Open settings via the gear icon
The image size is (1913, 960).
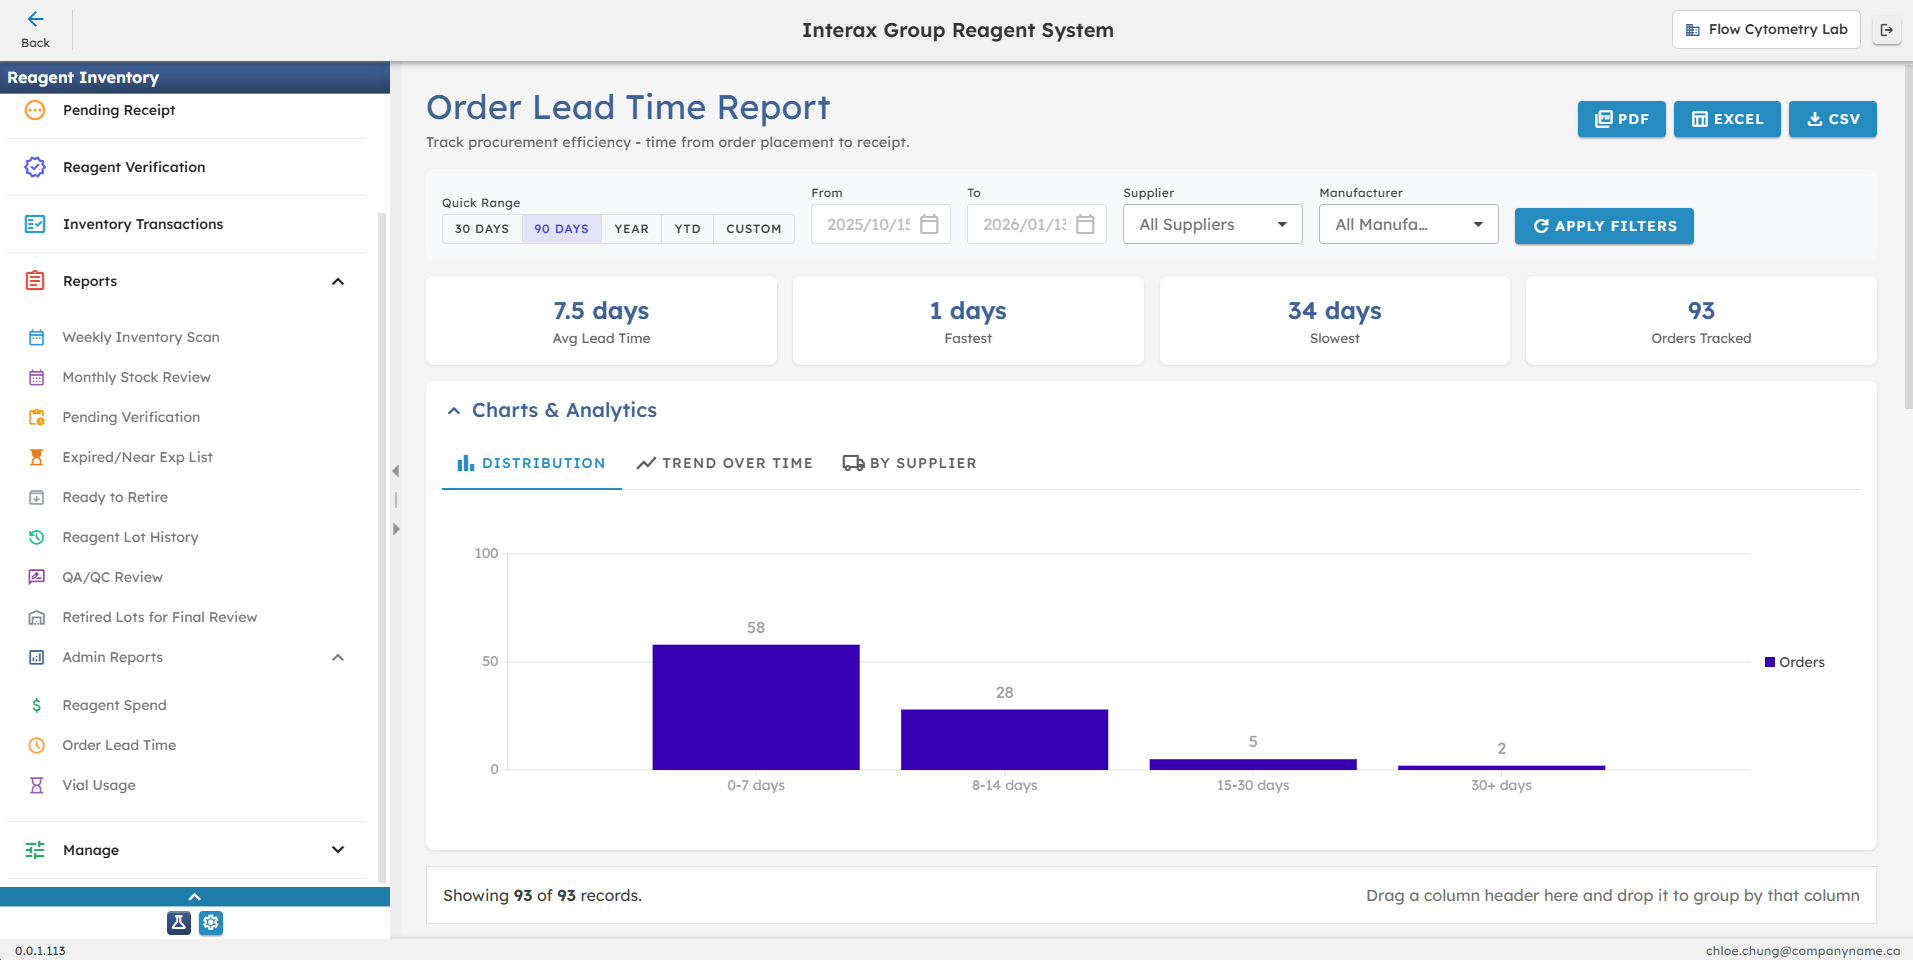(x=211, y=923)
